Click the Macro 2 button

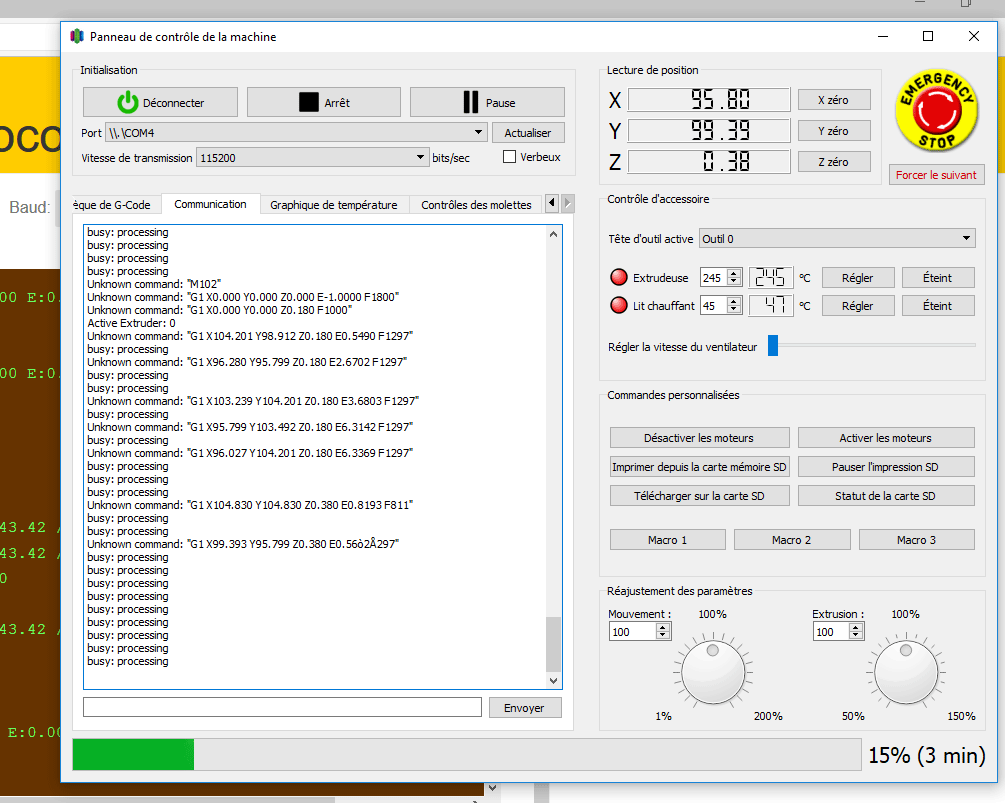792,540
